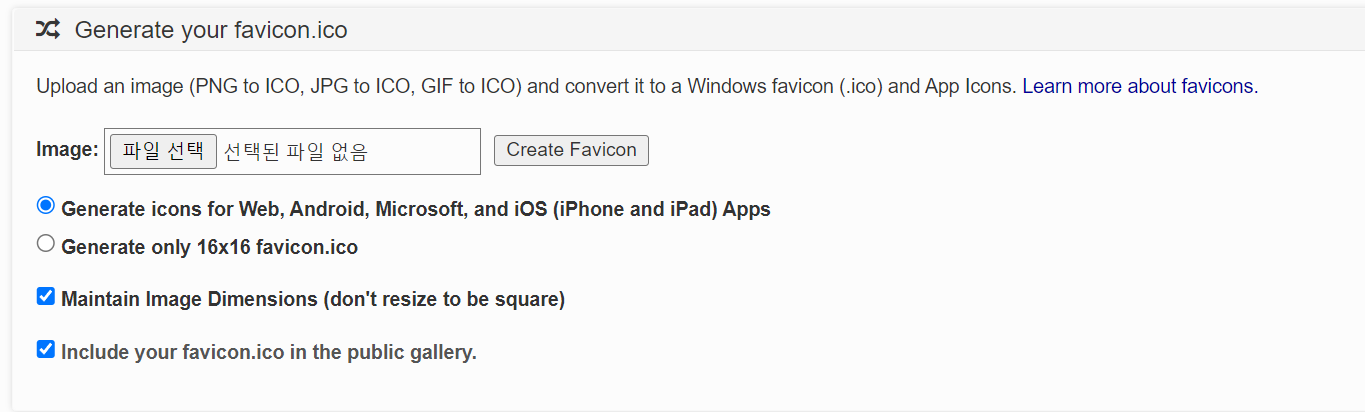1365x412 pixels.
Task: Click the (don't resize to be square) text
Action: point(444,299)
